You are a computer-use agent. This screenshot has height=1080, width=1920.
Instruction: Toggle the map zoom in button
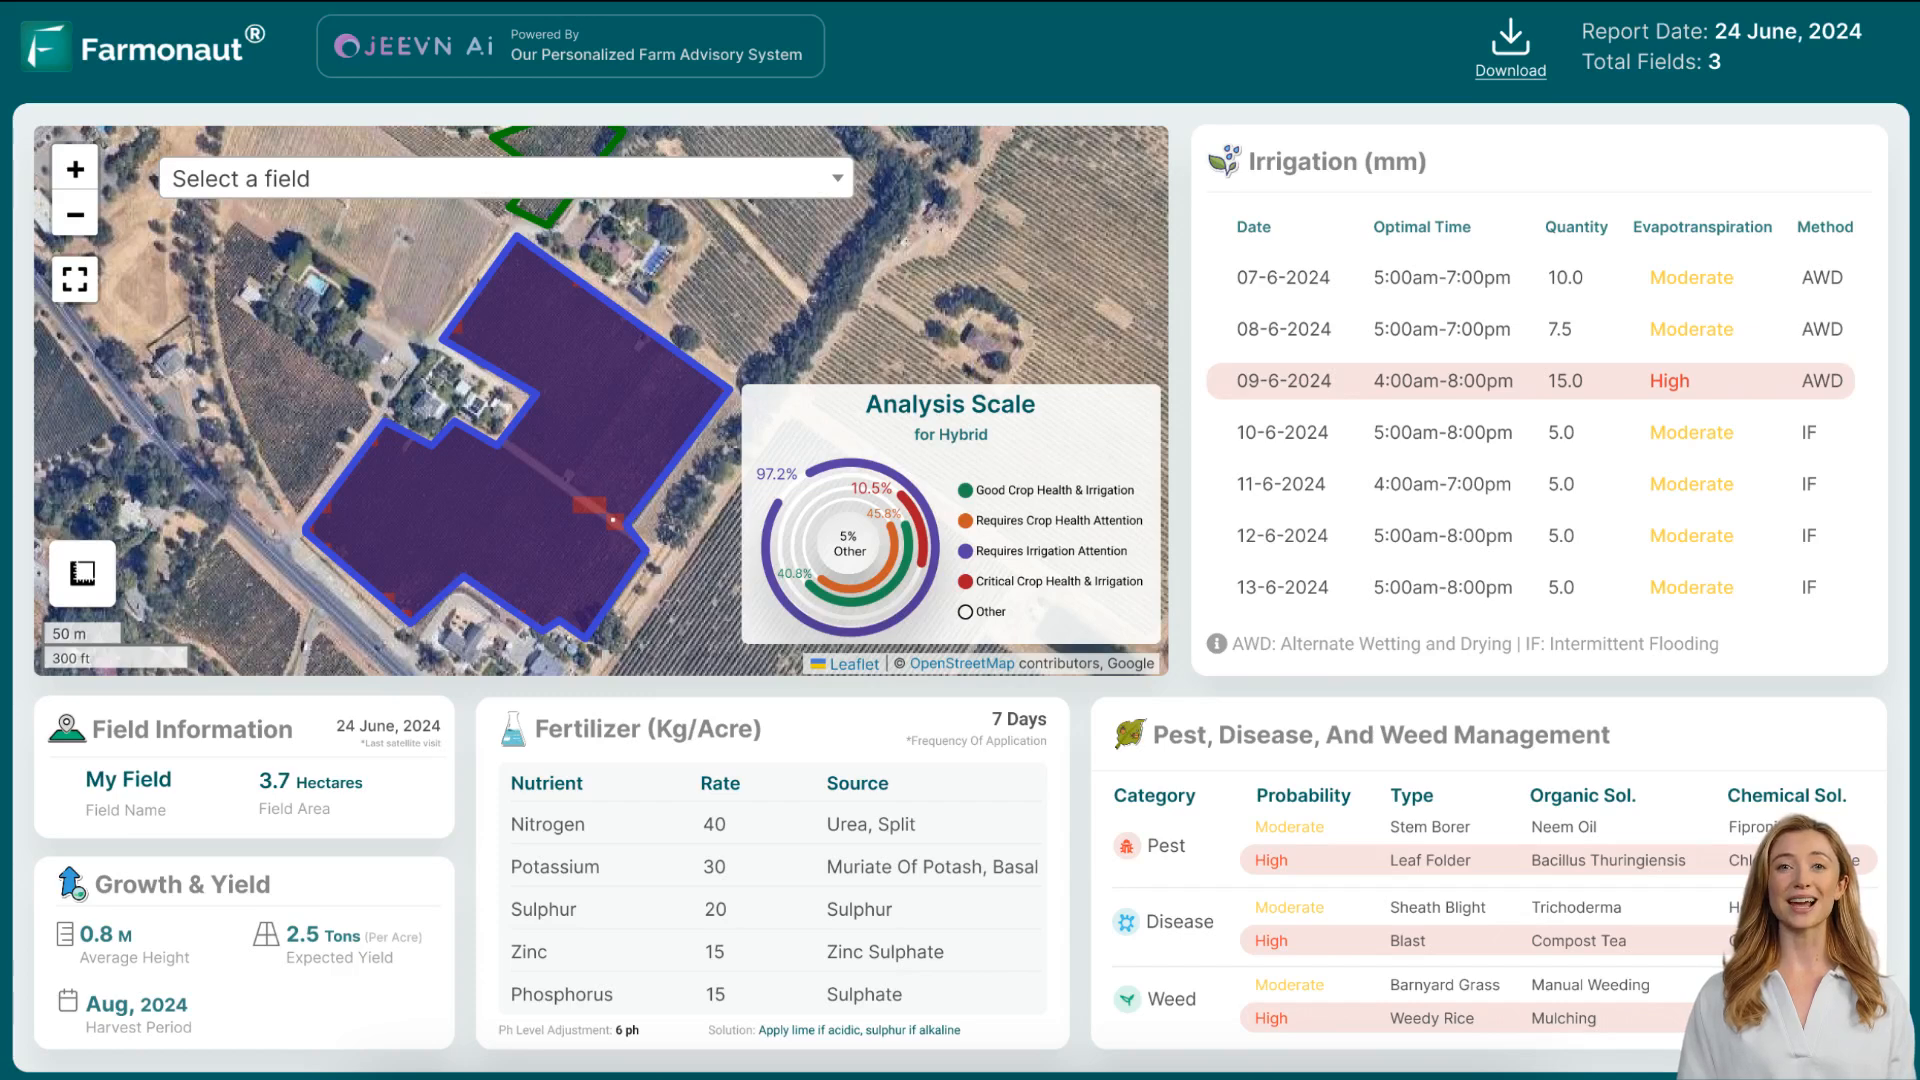coord(75,169)
